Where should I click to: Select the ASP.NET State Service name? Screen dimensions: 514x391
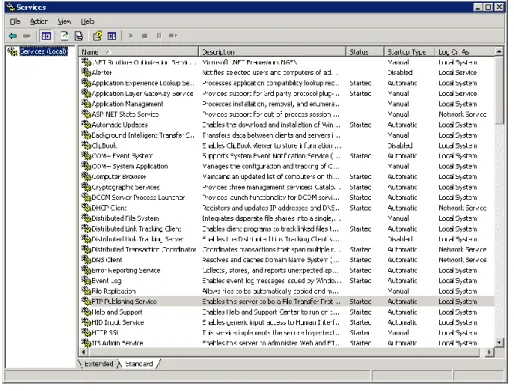click(x=125, y=114)
